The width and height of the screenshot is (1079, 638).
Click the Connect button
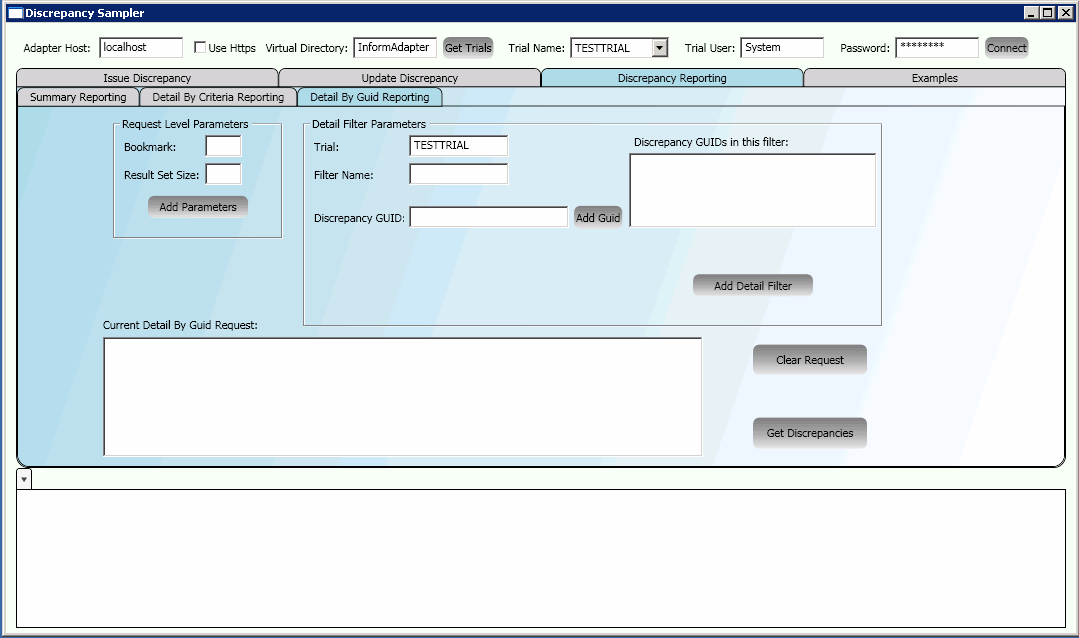(x=1006, y=47)
